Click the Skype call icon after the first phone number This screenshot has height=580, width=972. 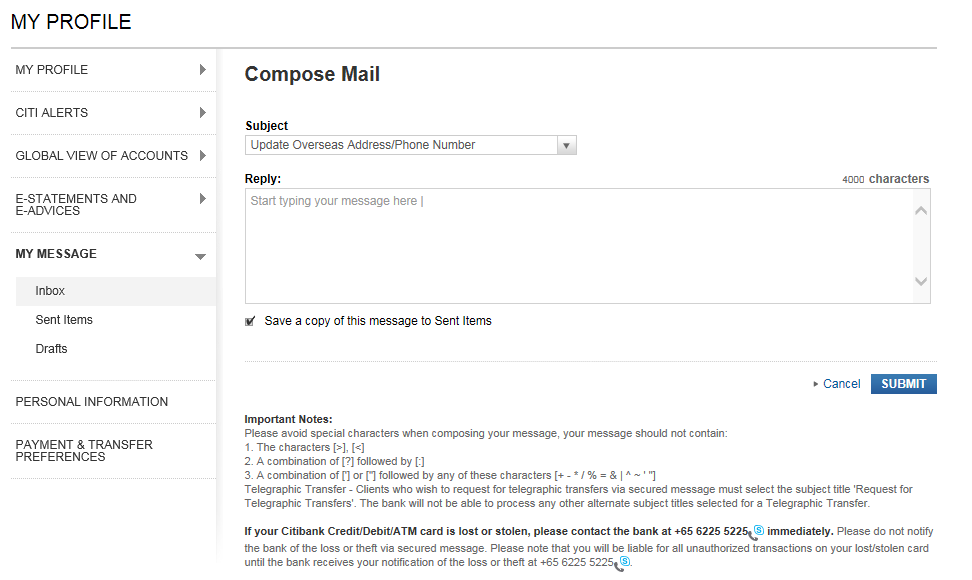[x=757, y=532]
